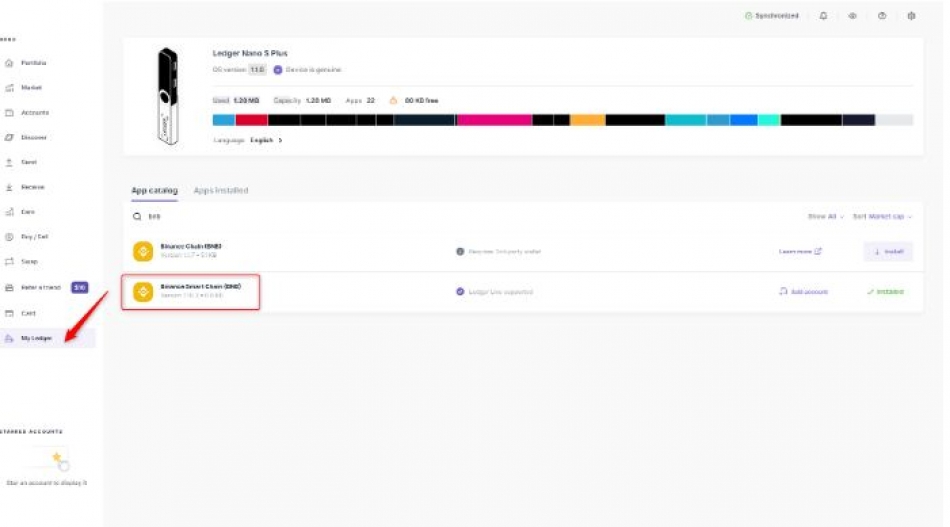This screenshot has height=527, width=950.
Task: Open Swap in the sidebar
Action: (29, 262)
